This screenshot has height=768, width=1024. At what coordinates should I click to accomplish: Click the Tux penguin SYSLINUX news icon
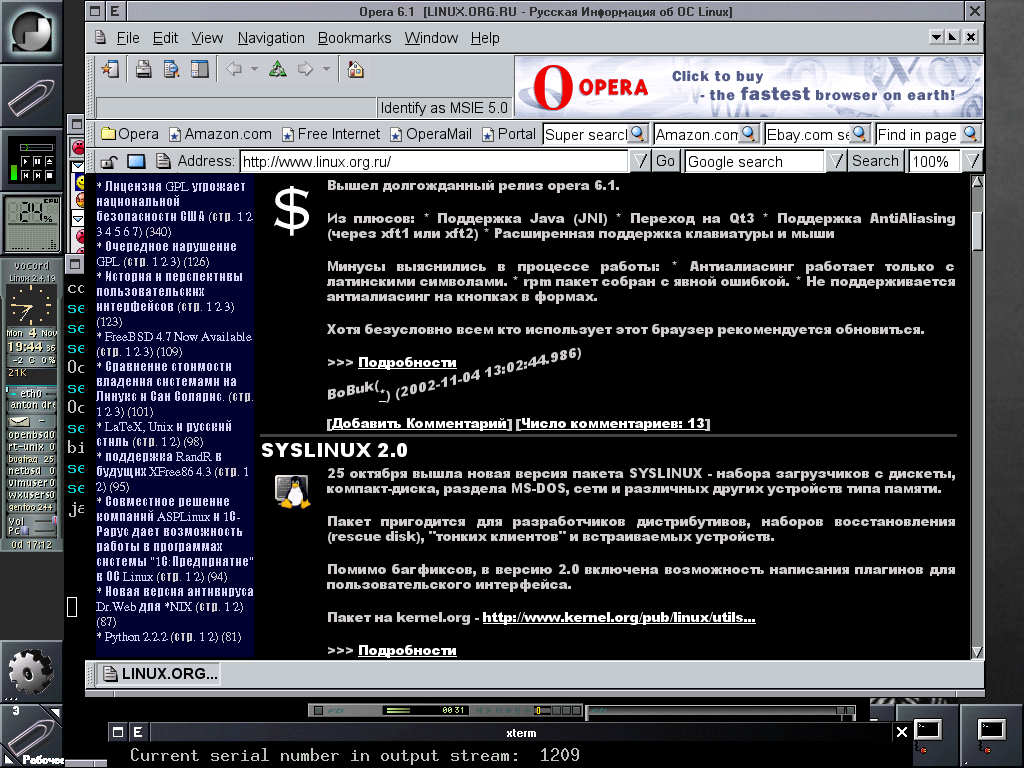(x=292, y=492)
